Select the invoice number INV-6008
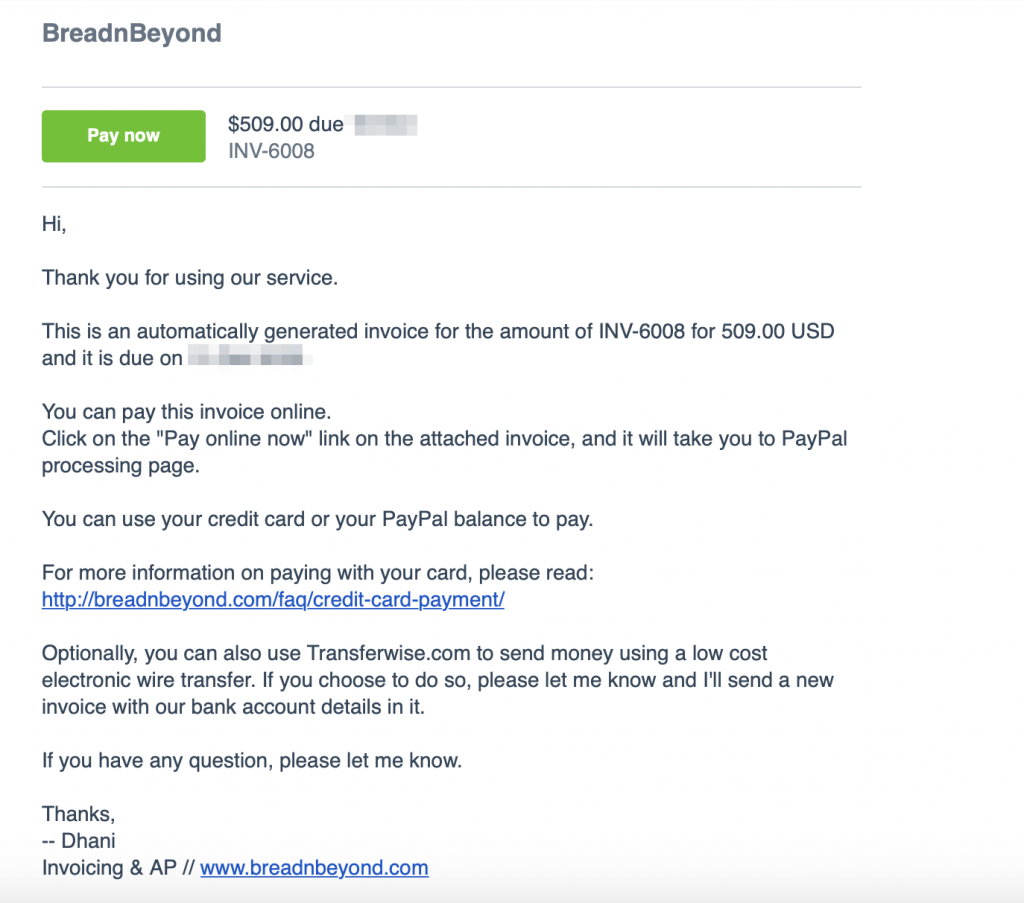 273,150
